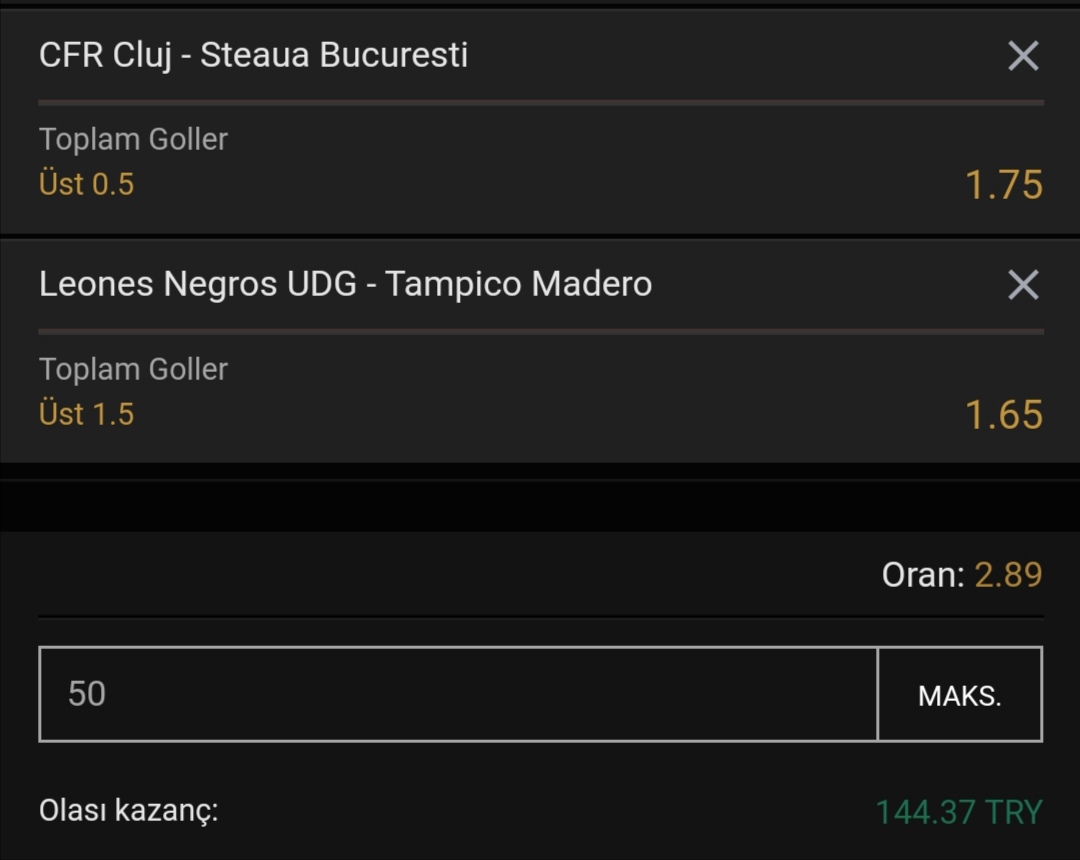Tap the MAKS. maximum stake button
1080x860 pixels.
click(x=960, y=694)
